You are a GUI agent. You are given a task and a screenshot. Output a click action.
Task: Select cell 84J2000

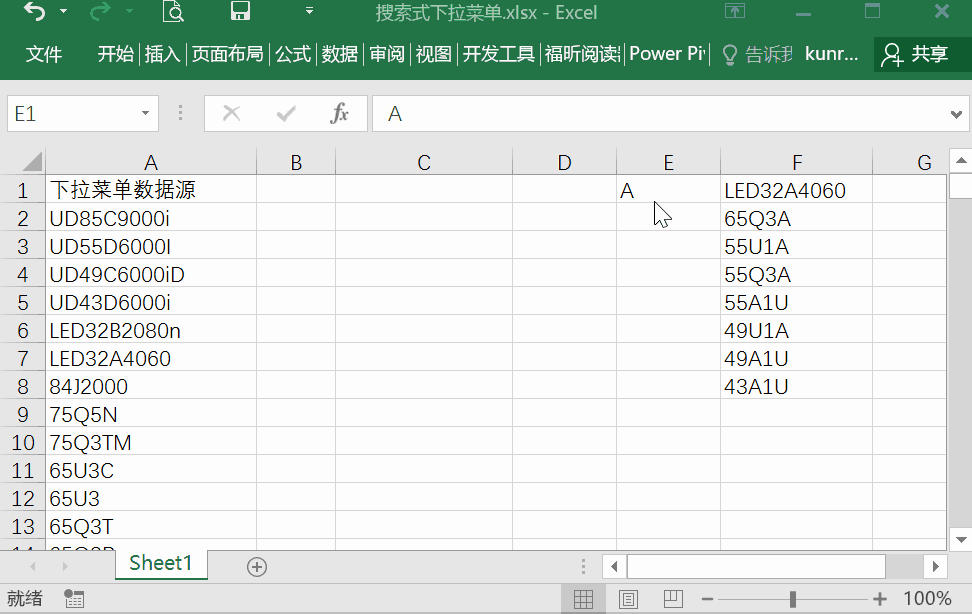[151, 386]
